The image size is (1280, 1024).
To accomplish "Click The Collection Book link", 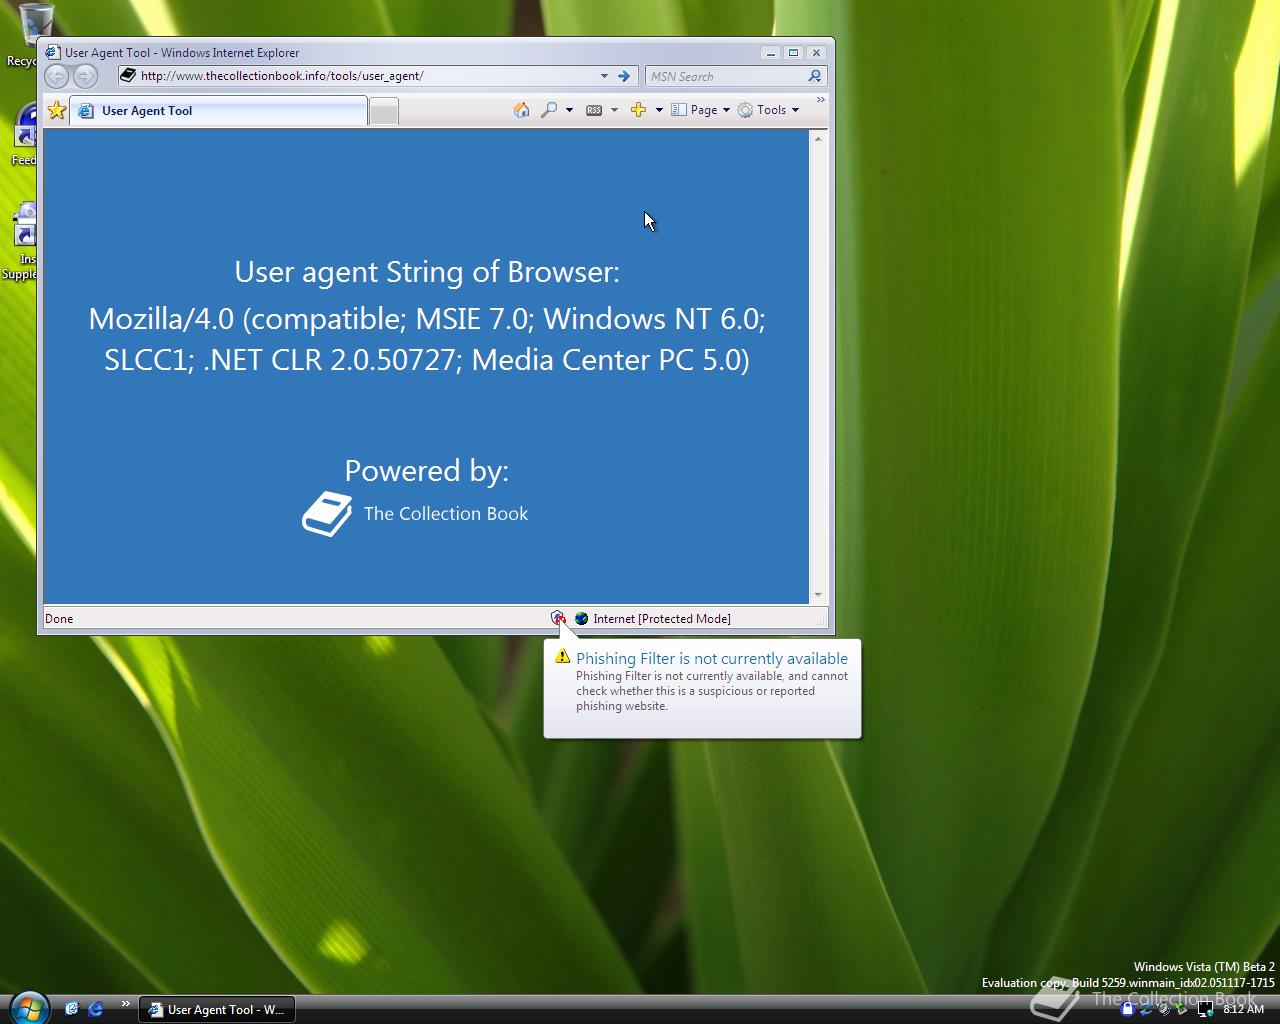I will (x=446, y=513).
